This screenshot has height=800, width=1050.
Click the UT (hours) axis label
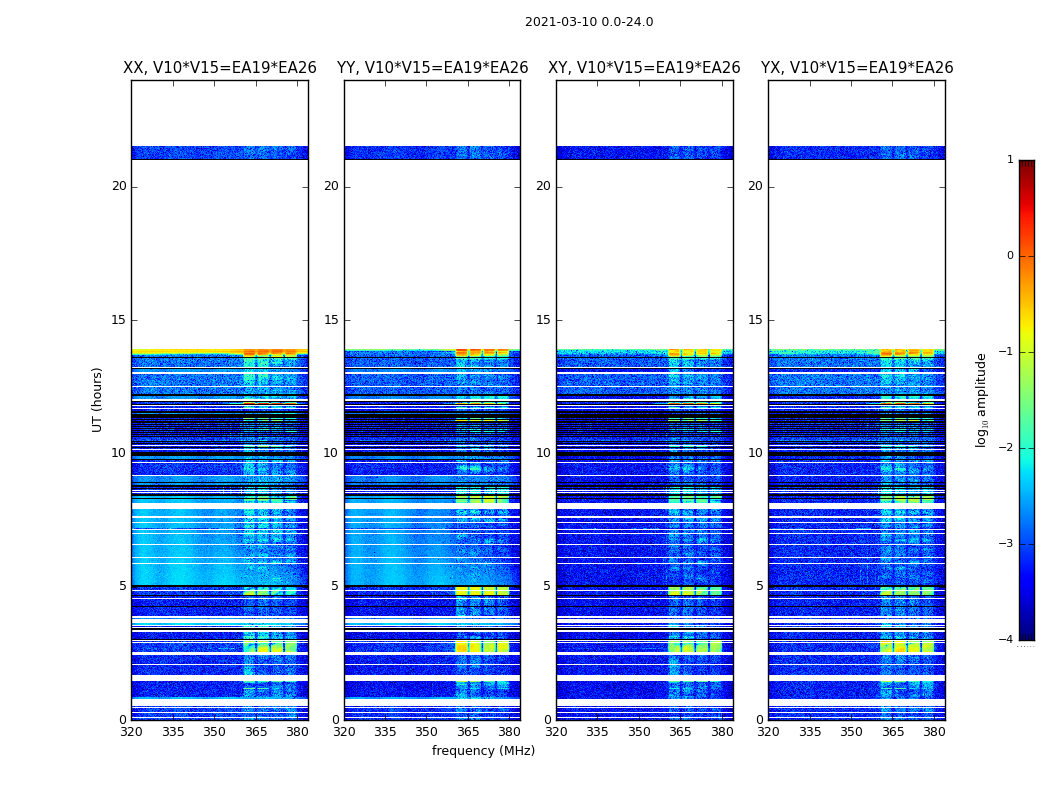pyautogui.click(x=97, y=400)
